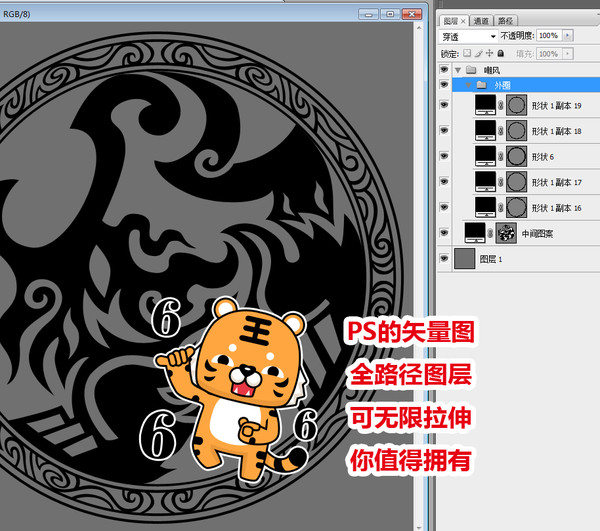Click the 填充 fill percentage field

point(549,54)
